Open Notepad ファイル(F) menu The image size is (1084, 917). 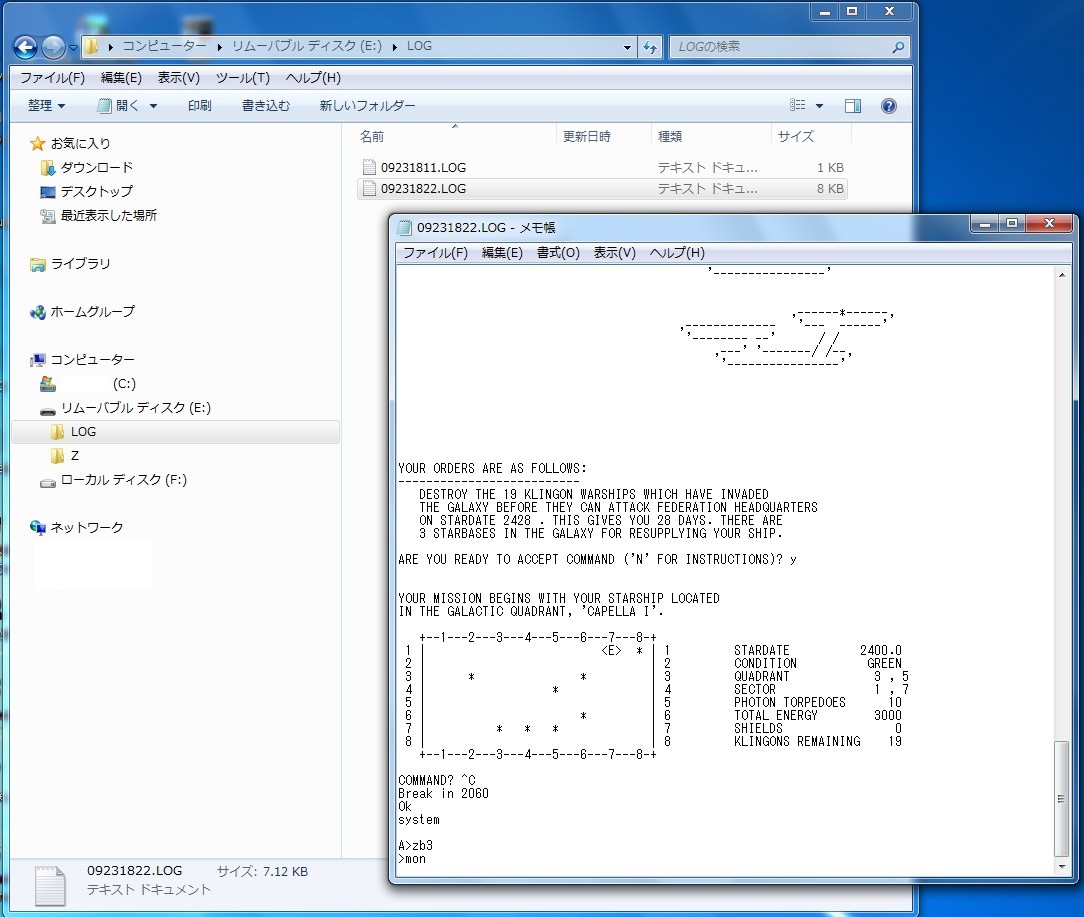click(x=435, y=252)
